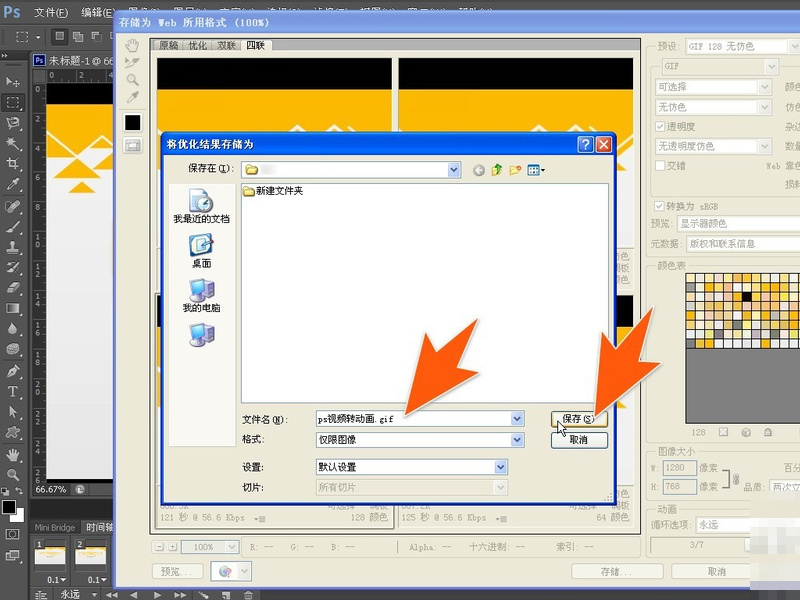Choose Eyedropper tool in Save for Web dialog
The image size is (800, 600).
[x=132, y=97]
